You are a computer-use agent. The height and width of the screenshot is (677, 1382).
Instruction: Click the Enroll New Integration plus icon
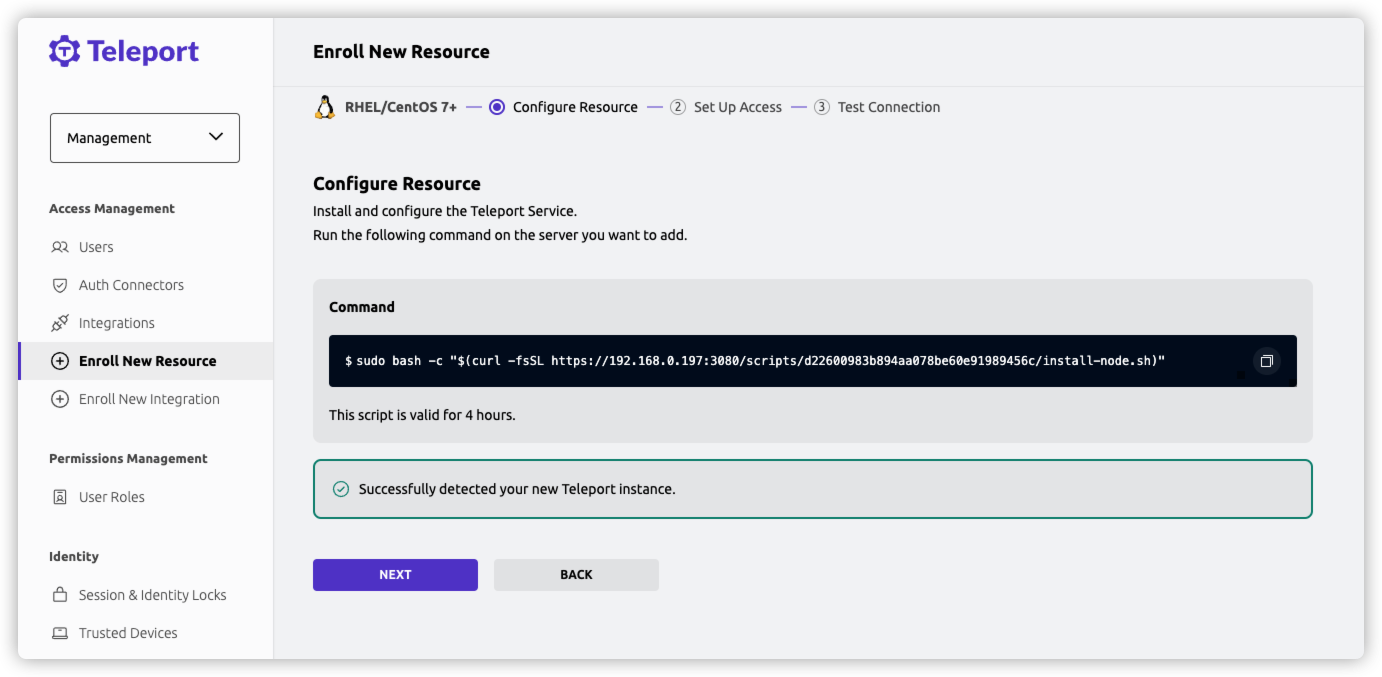coord(60,399)
